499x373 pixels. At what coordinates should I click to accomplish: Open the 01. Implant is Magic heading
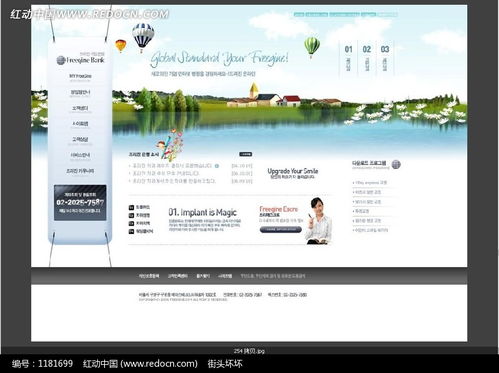point(202,212)
